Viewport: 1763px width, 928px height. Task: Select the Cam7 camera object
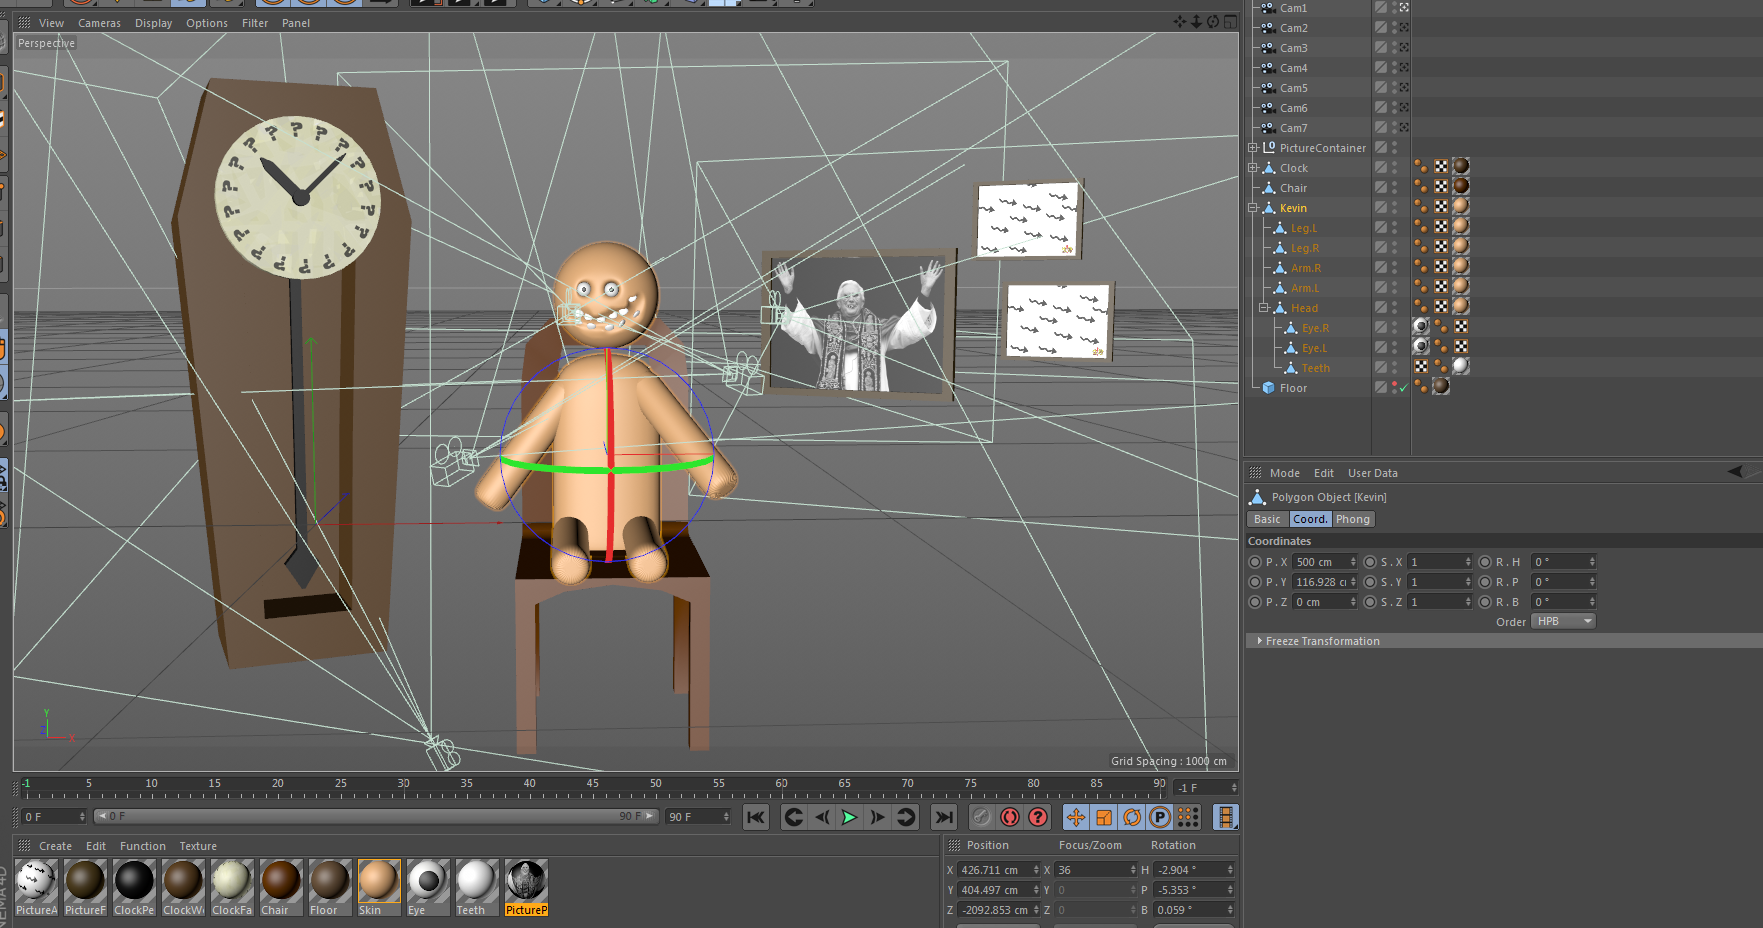coord(1293,128)
